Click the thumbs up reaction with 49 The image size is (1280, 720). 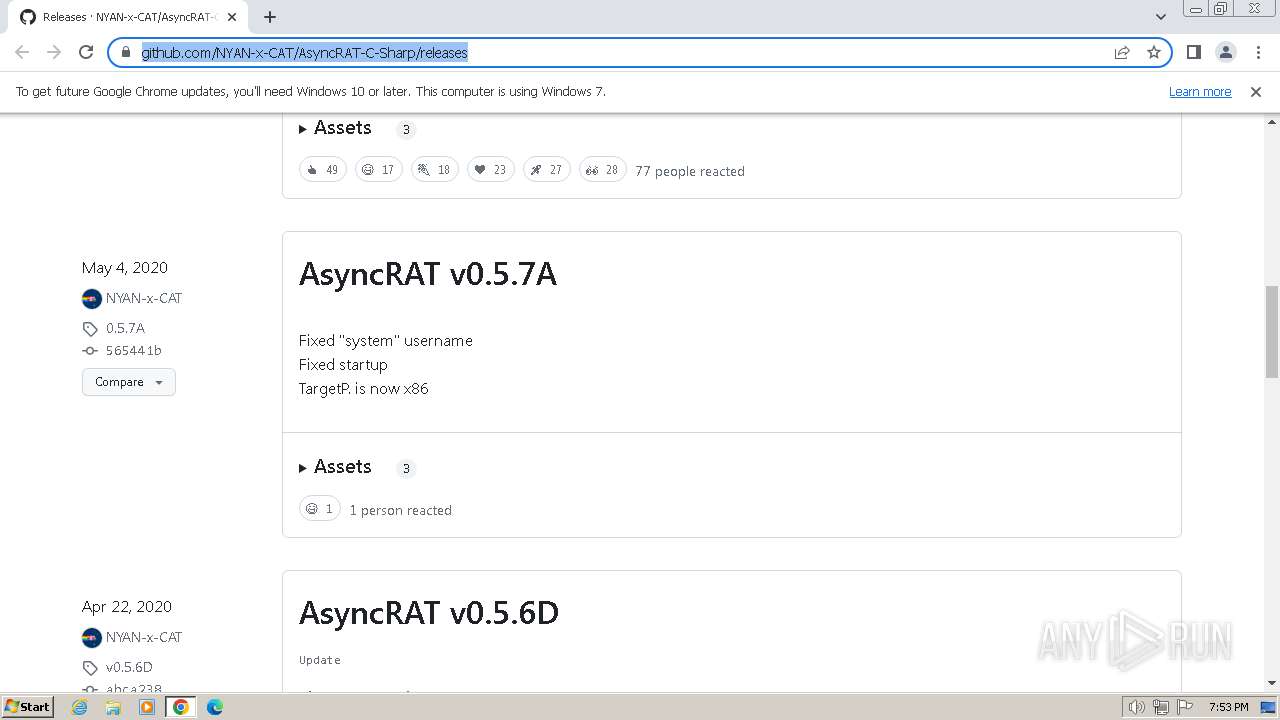tap(323, 170)
